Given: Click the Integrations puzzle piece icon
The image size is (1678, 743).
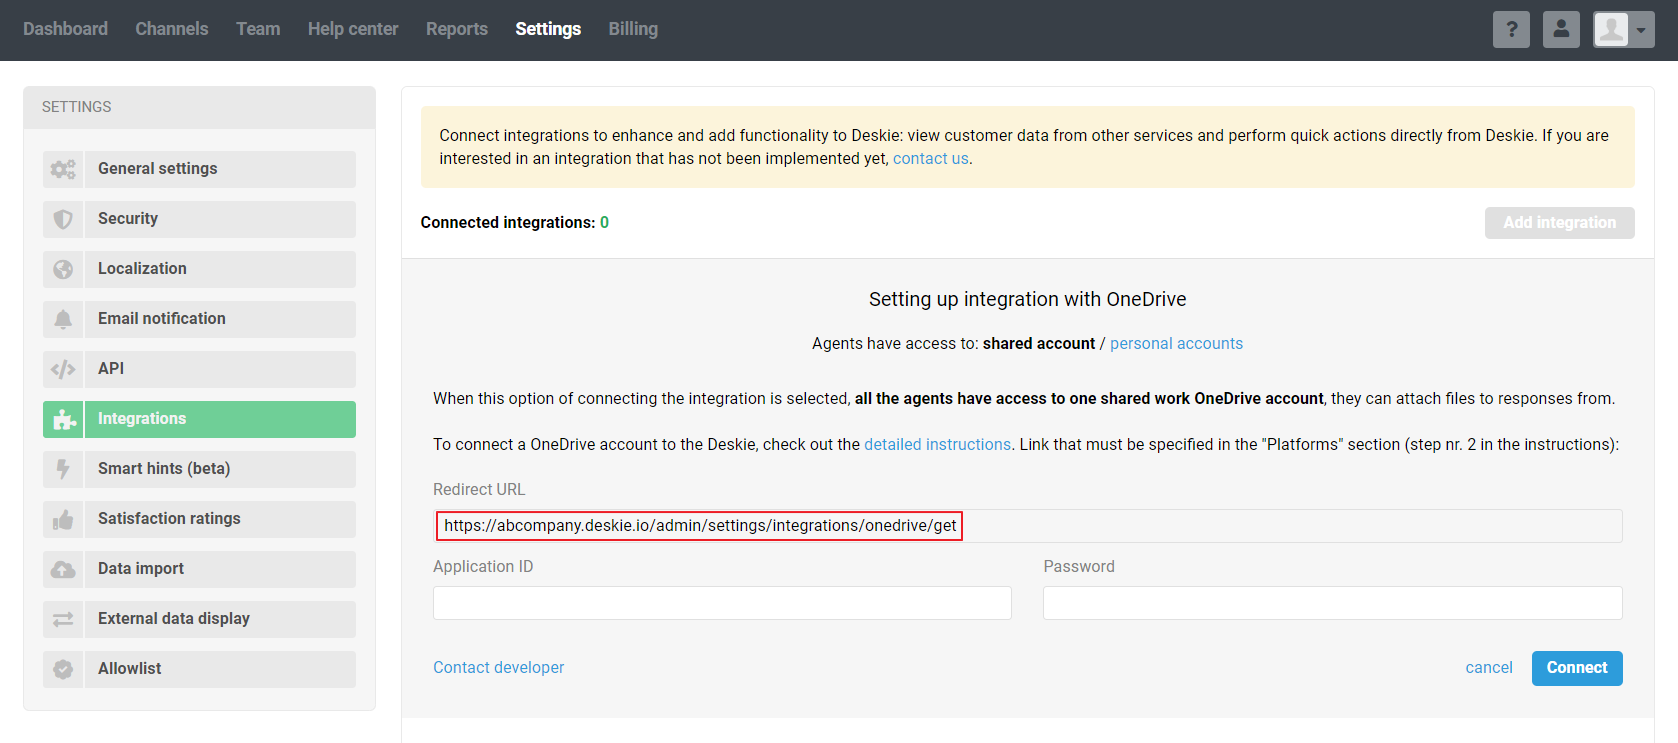Looking at the screenshot, I should [63, 419].
